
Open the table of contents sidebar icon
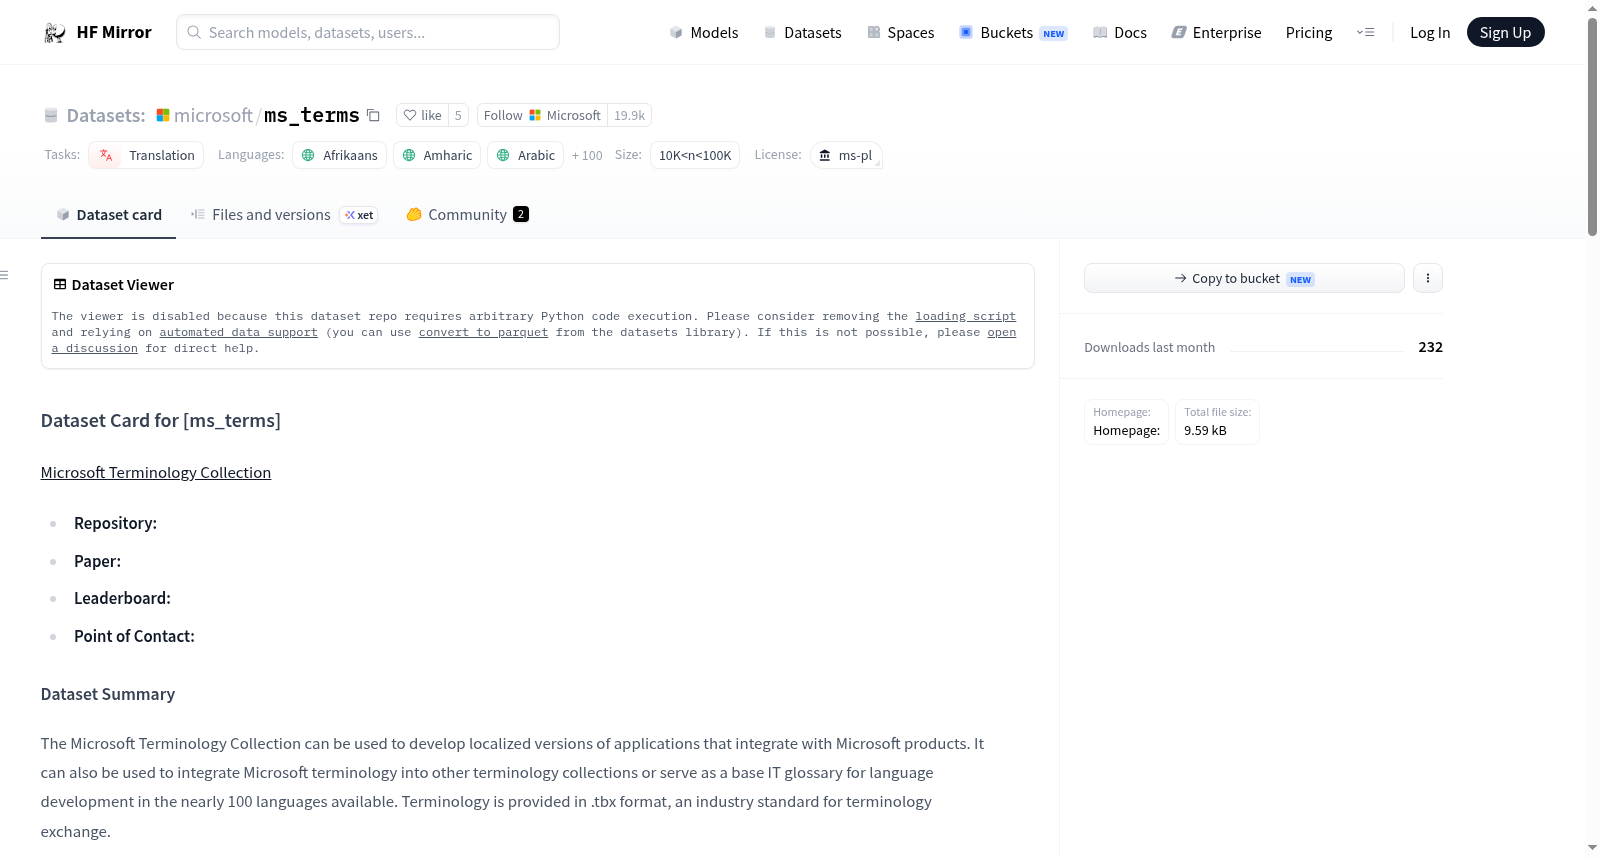[x=4, y=275]
